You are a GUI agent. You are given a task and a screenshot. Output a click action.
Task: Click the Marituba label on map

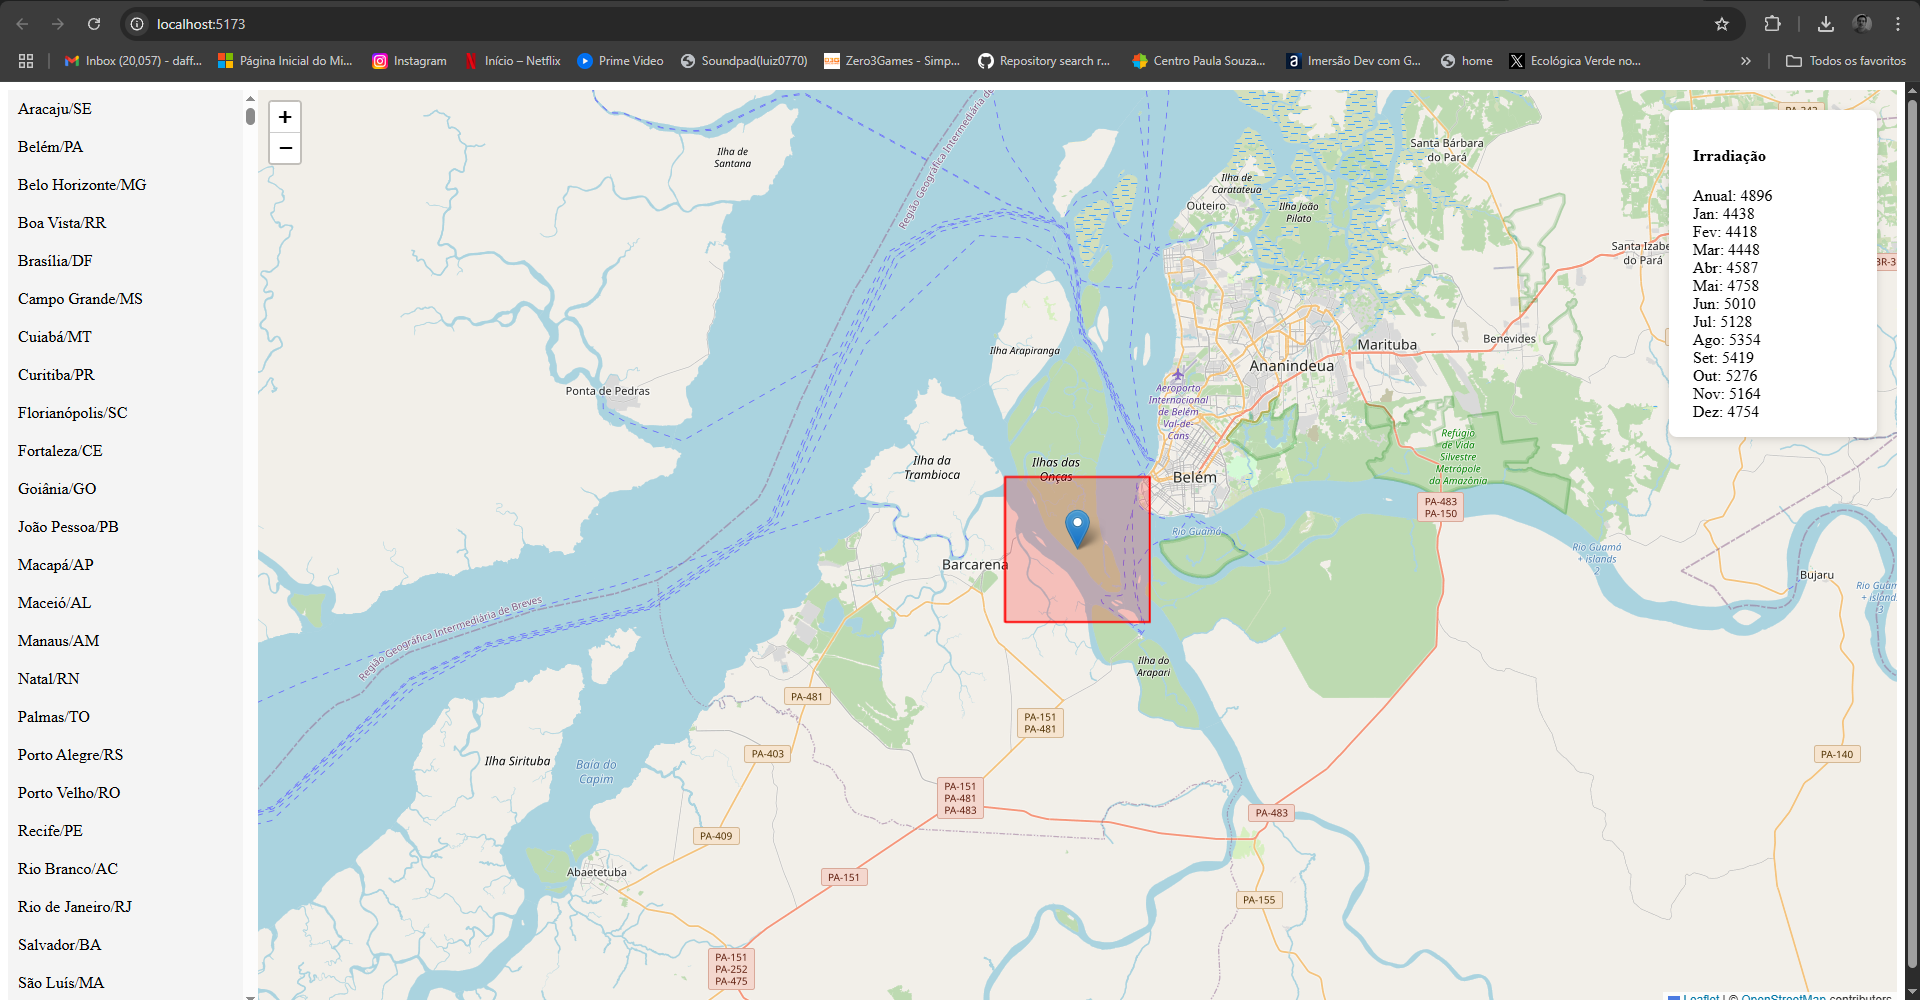point(1387,345)
